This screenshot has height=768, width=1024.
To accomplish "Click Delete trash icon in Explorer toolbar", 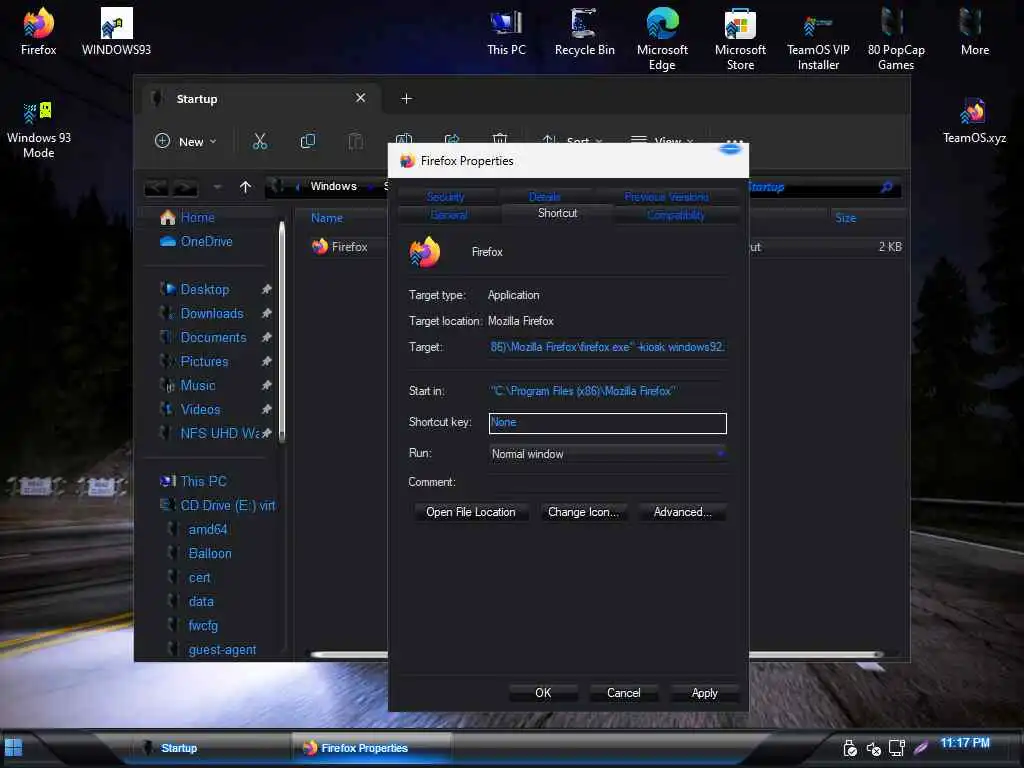I will (500, 138).
